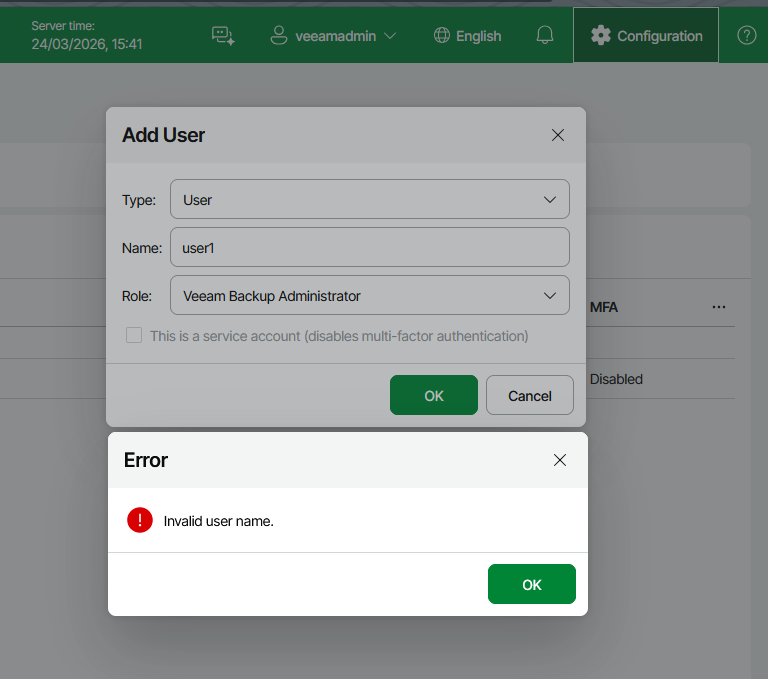Click the globe language icon

tap(442, 36)
